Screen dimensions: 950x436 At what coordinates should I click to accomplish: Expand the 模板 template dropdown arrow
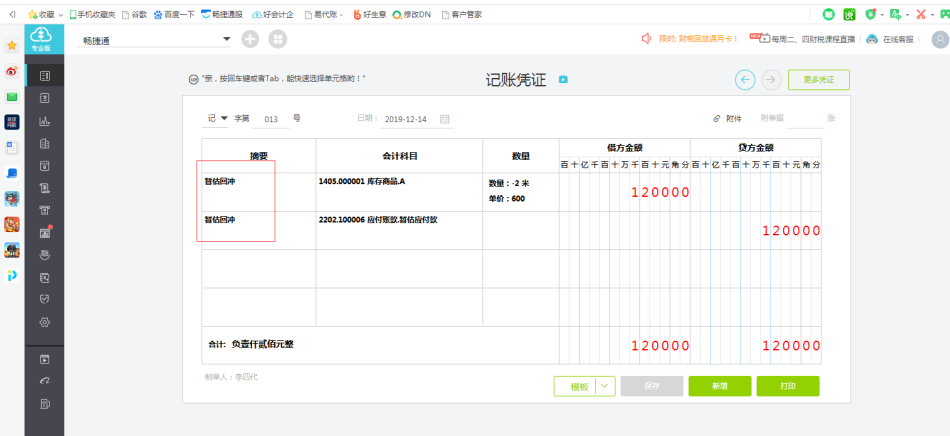tap(606, 386)
